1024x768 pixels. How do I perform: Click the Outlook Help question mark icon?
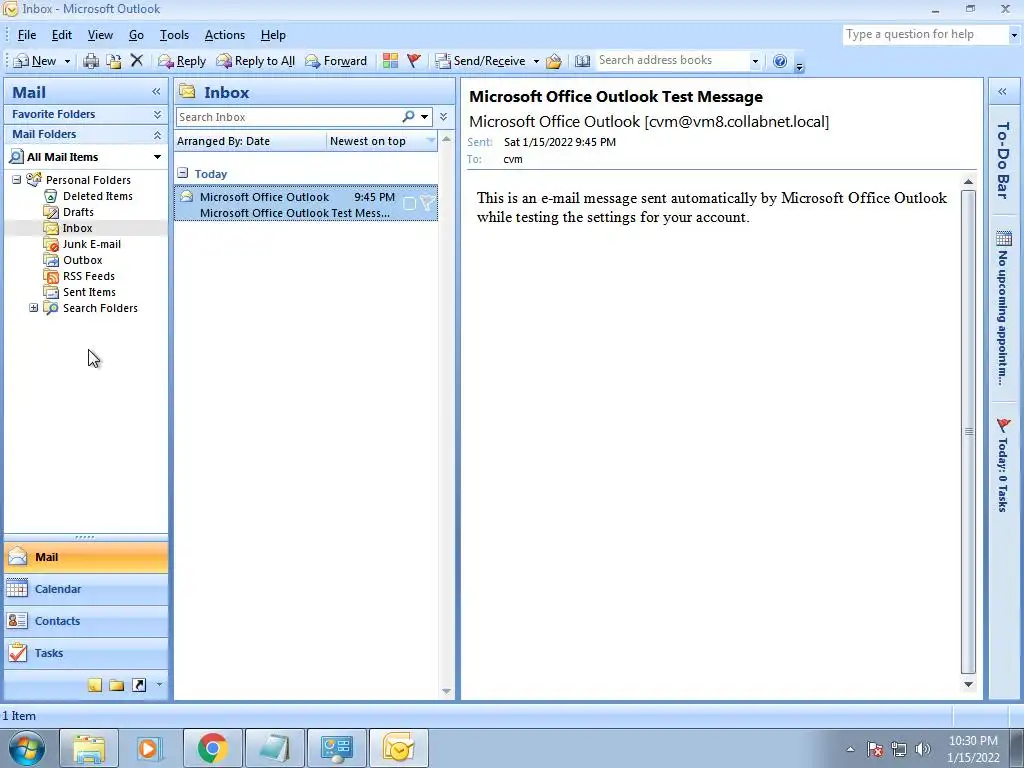(x=780, y=61)
